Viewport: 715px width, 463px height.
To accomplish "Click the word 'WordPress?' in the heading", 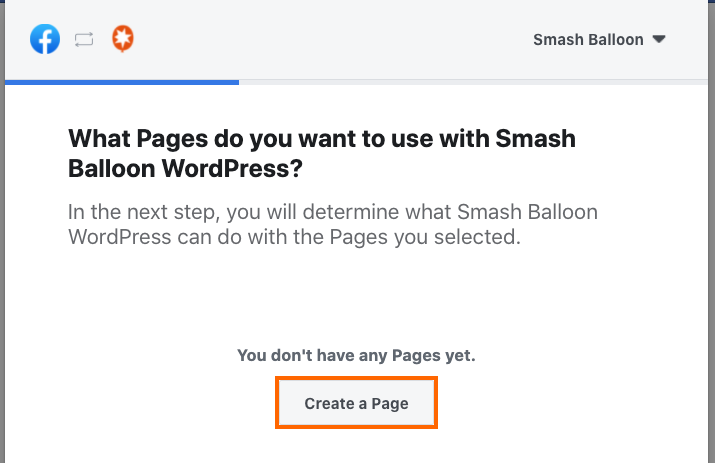I will (239, 169).
